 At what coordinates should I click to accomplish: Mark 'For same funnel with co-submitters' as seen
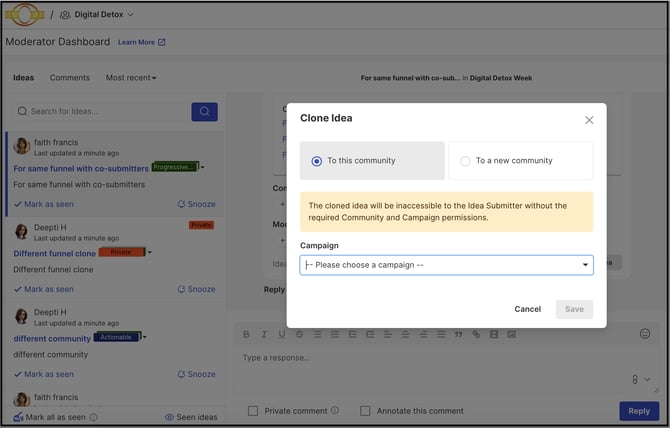pos(44,204)
